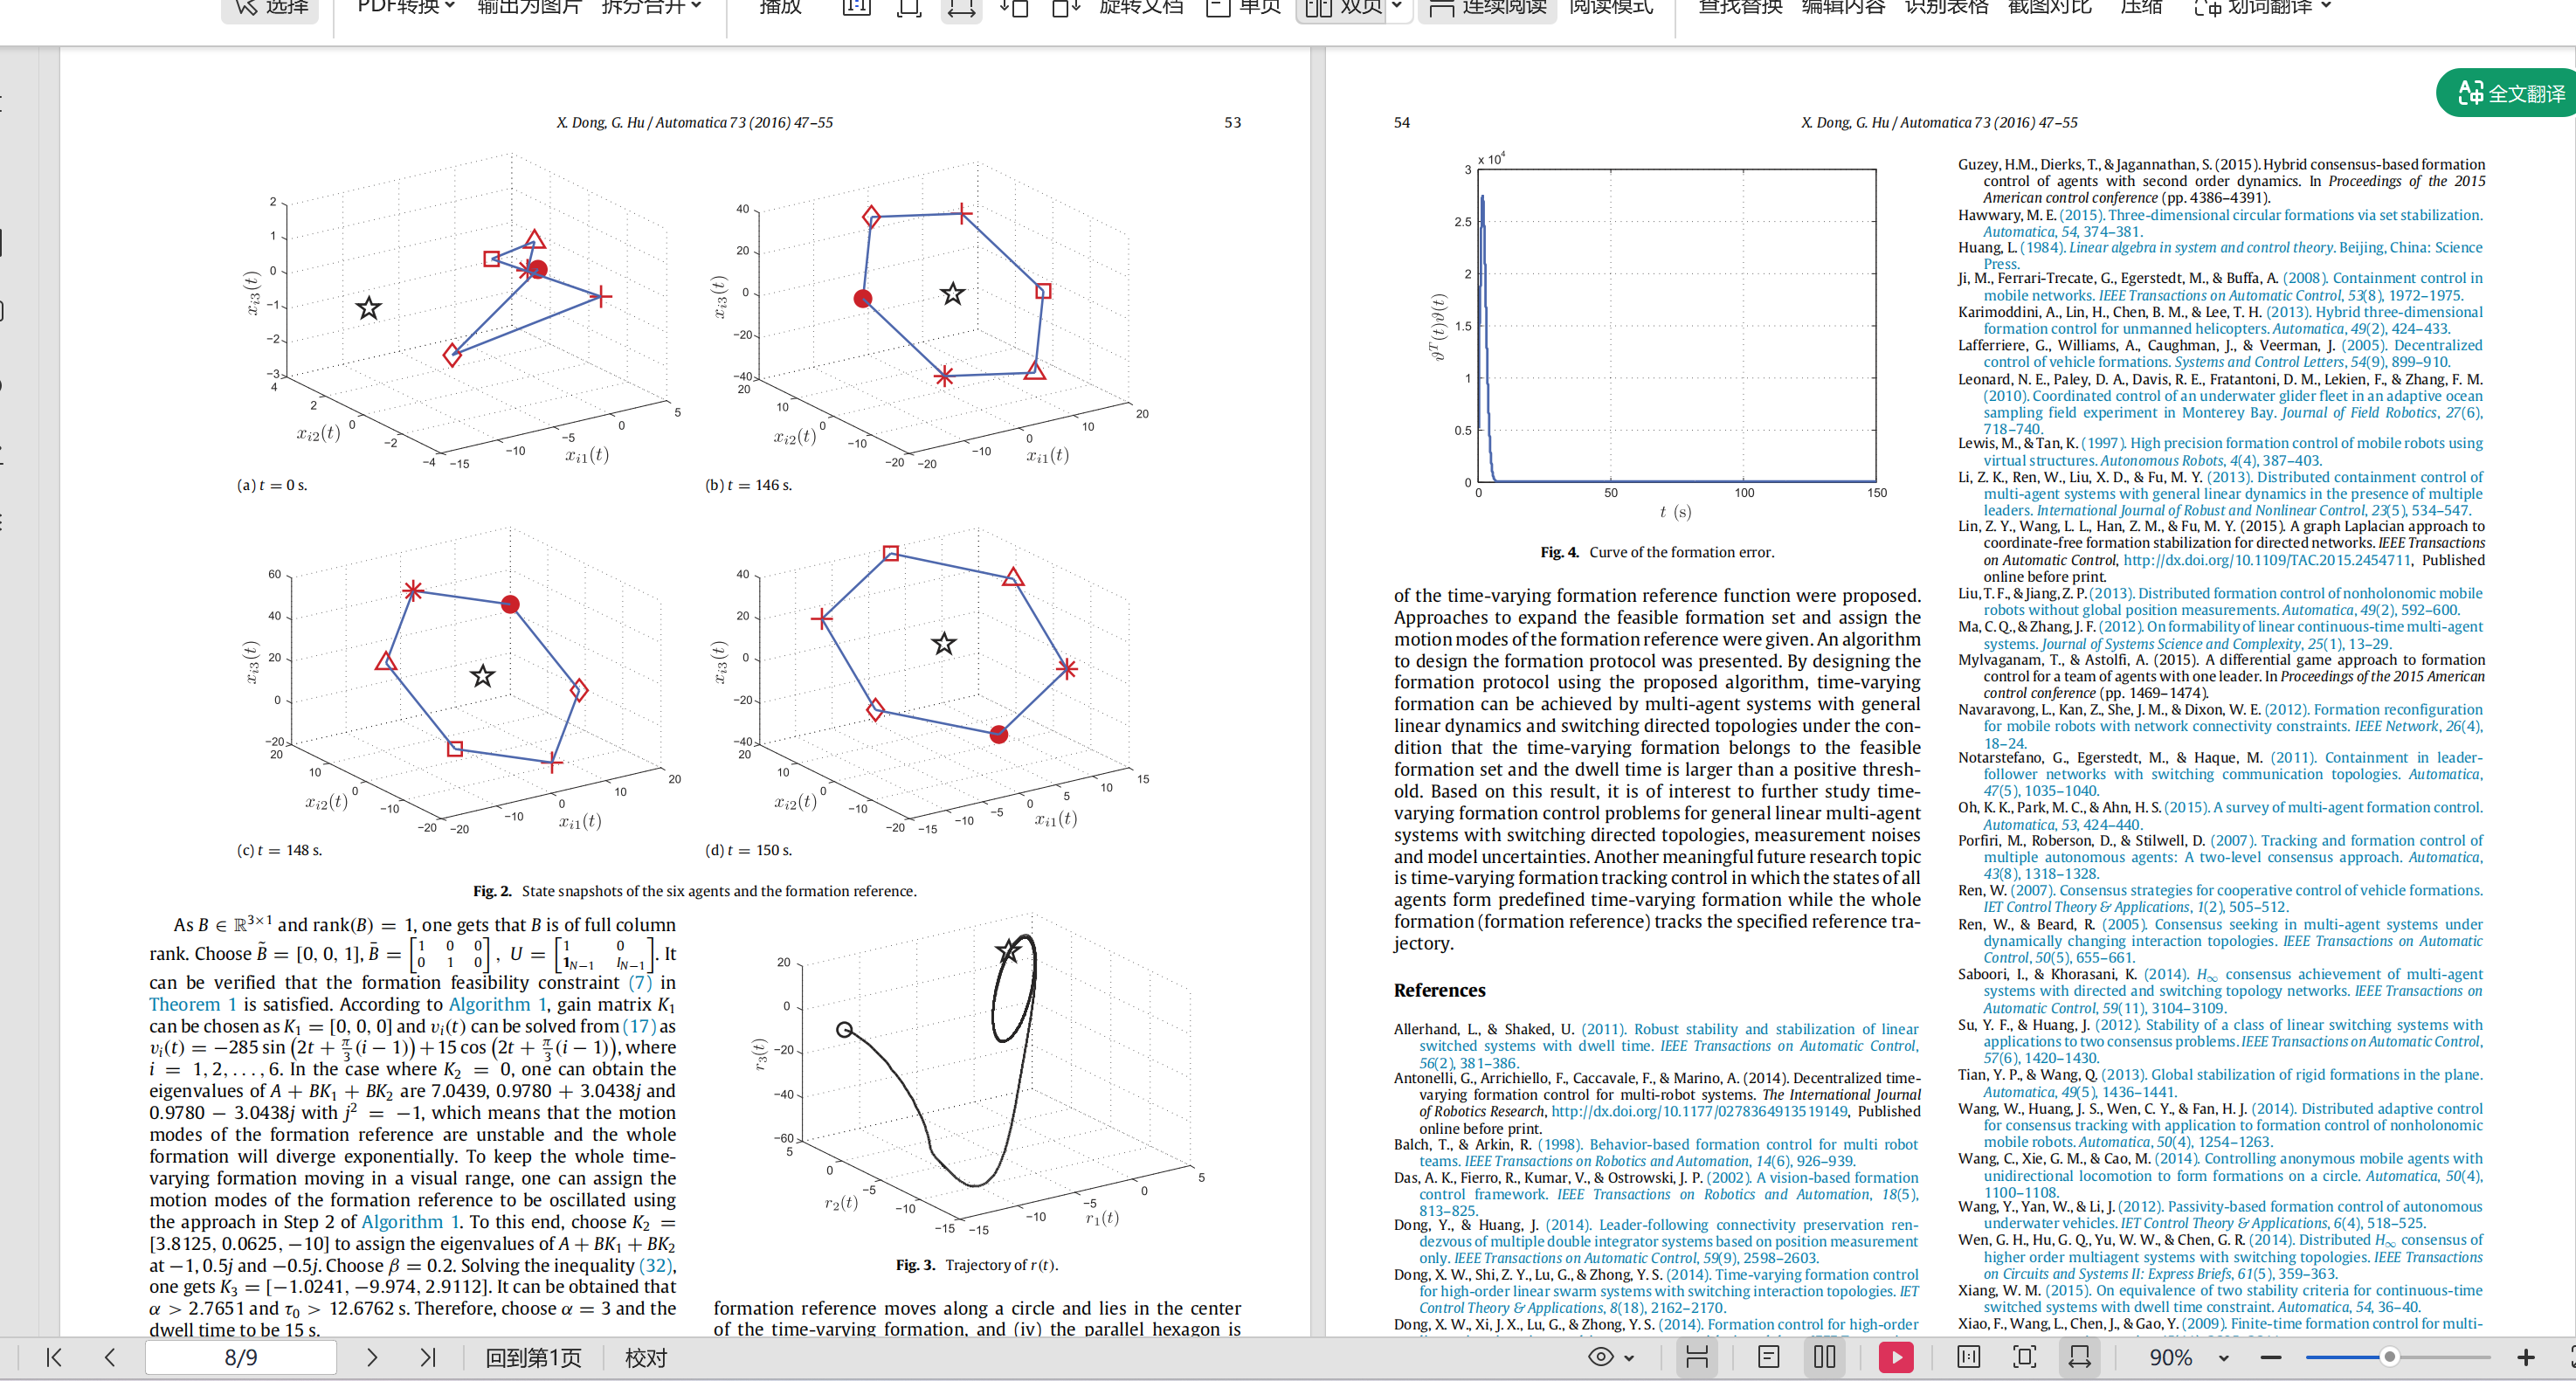Click the zoom in plus icon
2576x1381 pixels.
2526,1357
